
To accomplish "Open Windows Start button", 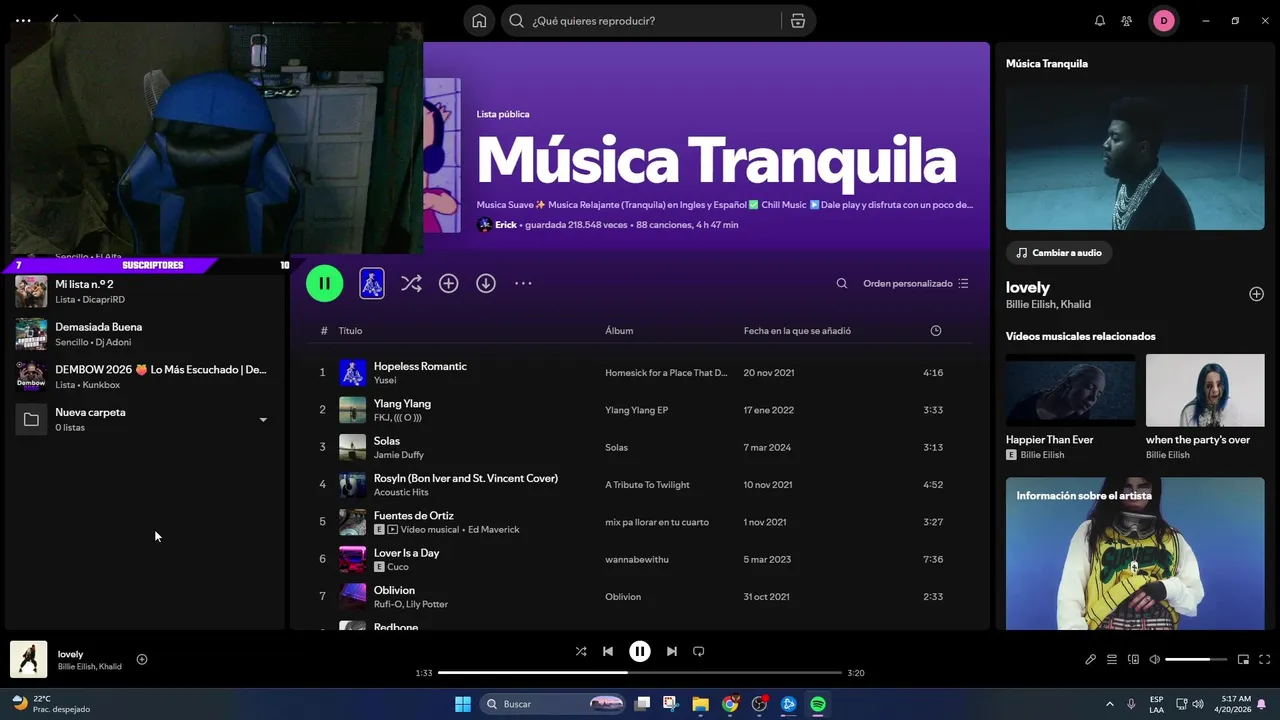I will 463,704.
